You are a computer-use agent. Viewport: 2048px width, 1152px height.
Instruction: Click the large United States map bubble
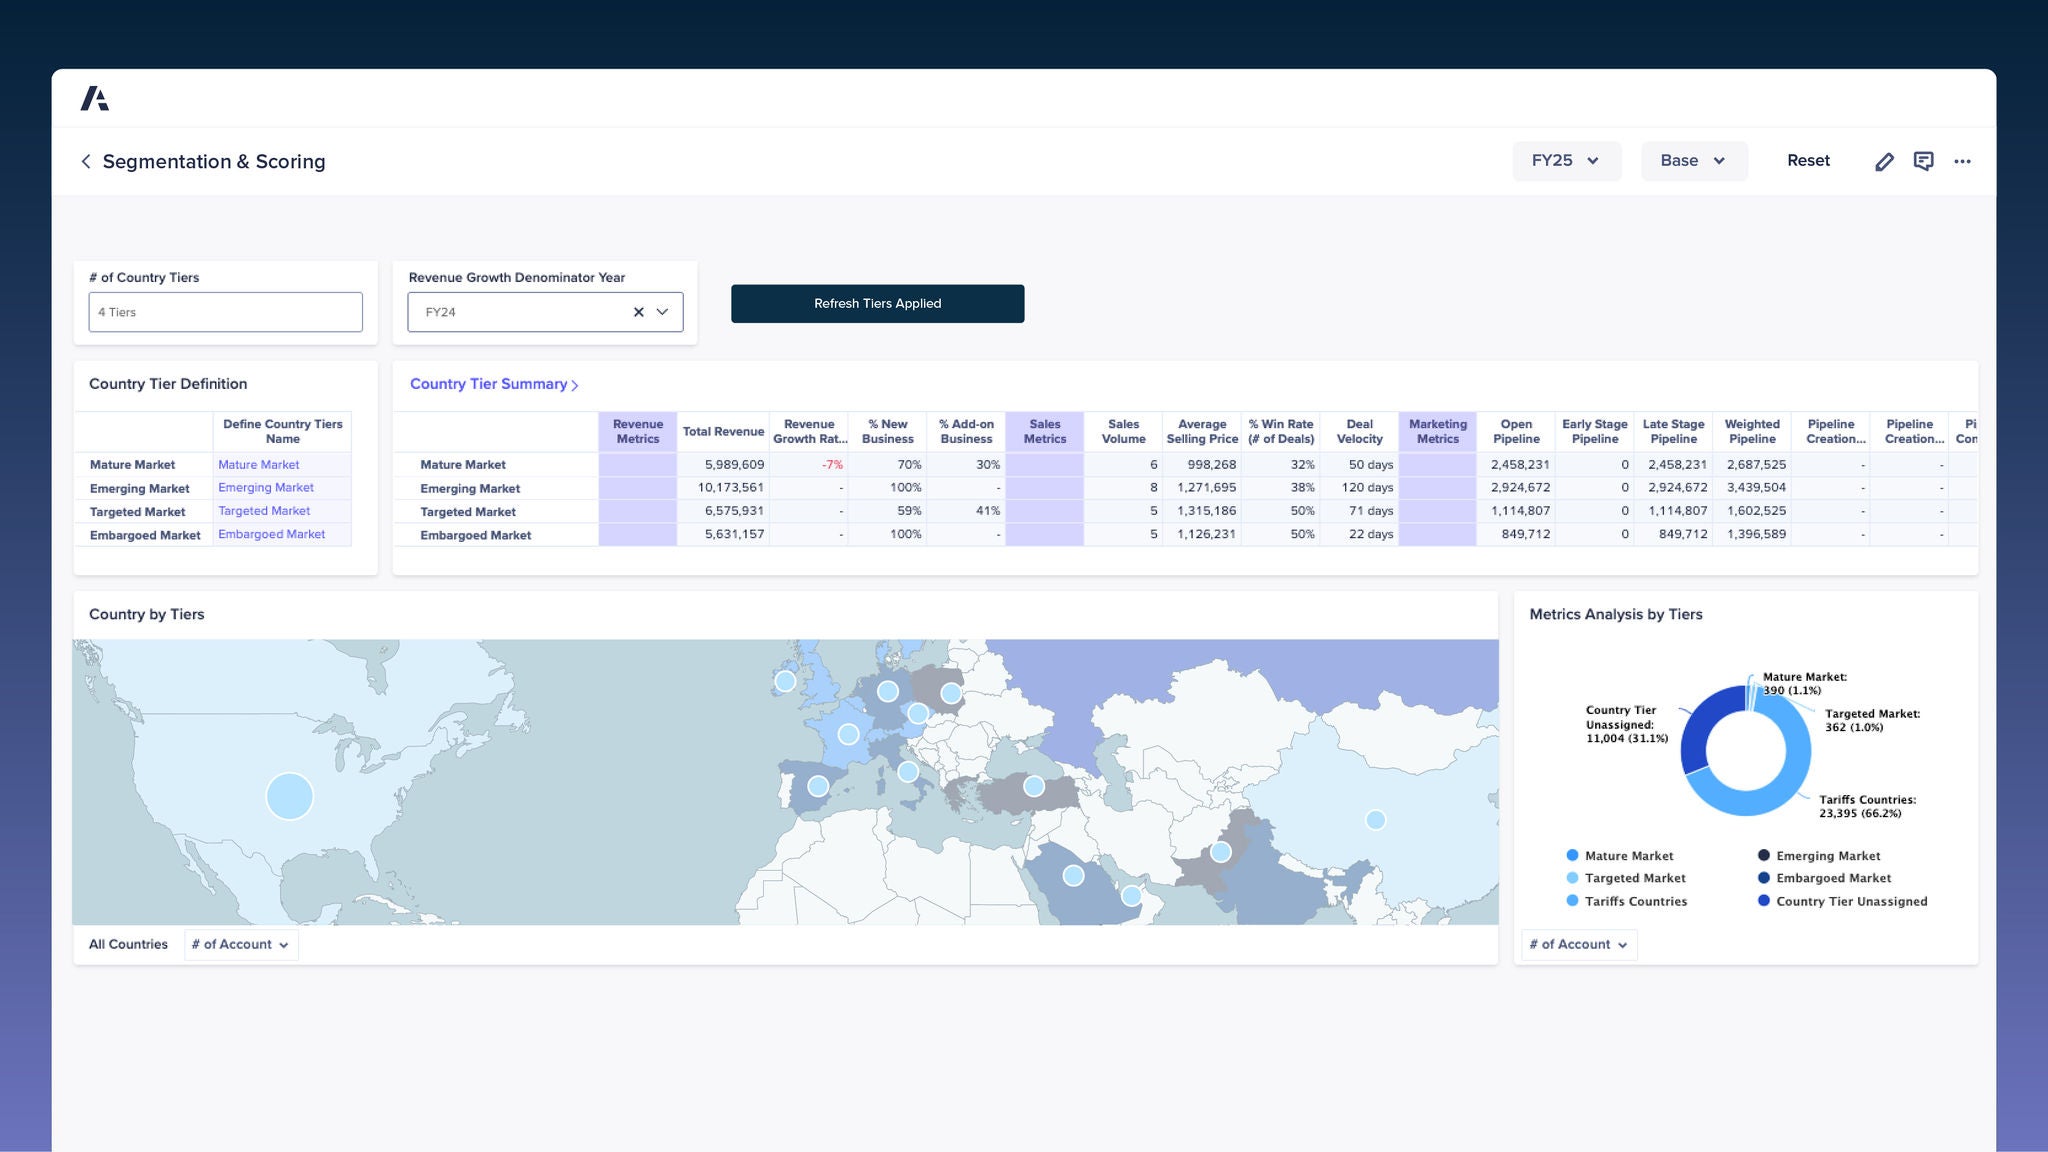(x=290, y=796)
